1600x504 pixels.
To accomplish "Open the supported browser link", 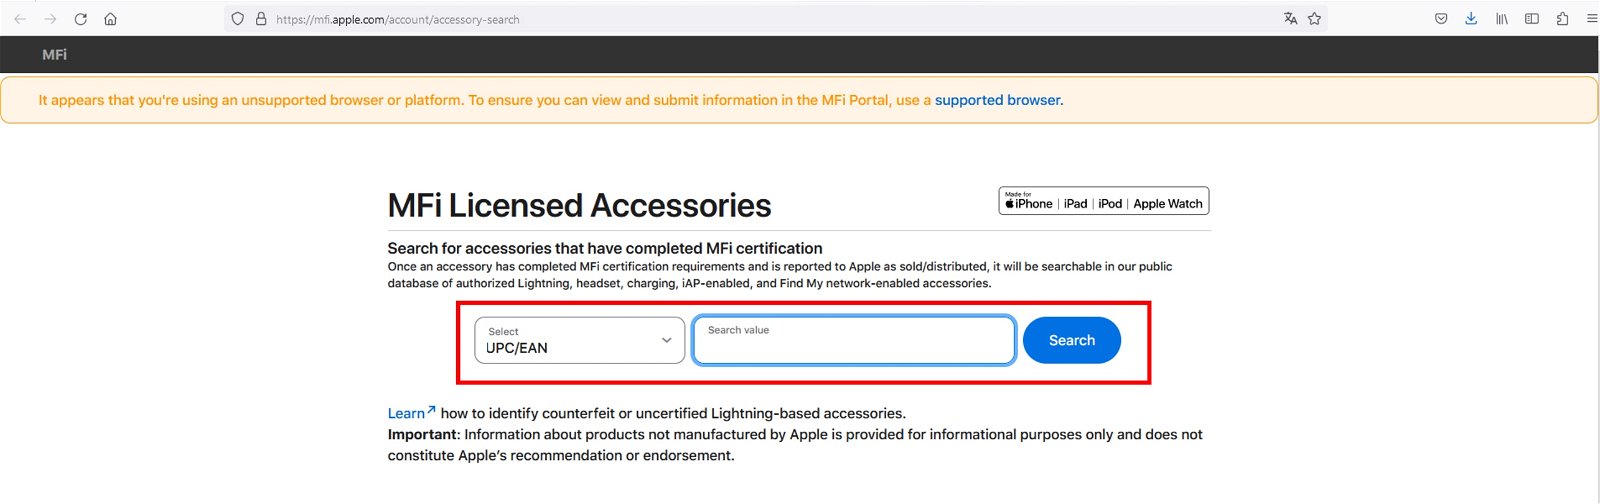I will click(x=997, y=100).
